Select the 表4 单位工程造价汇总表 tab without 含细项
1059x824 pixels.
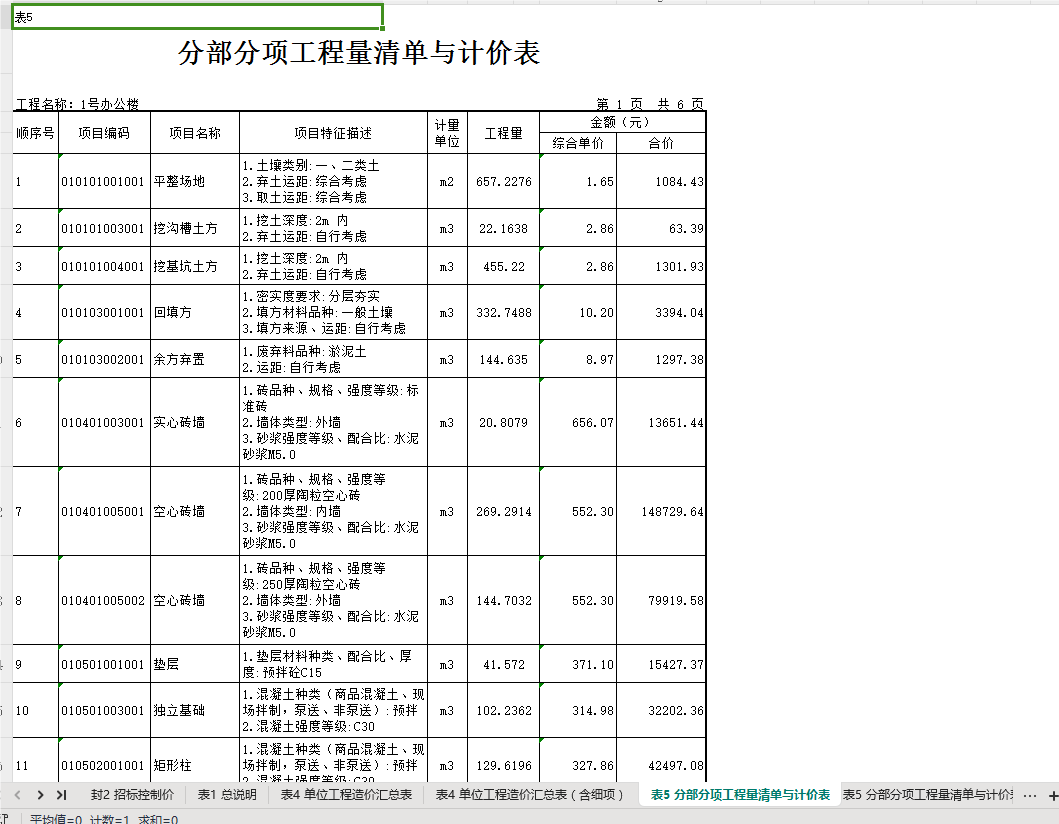[346, 795]
